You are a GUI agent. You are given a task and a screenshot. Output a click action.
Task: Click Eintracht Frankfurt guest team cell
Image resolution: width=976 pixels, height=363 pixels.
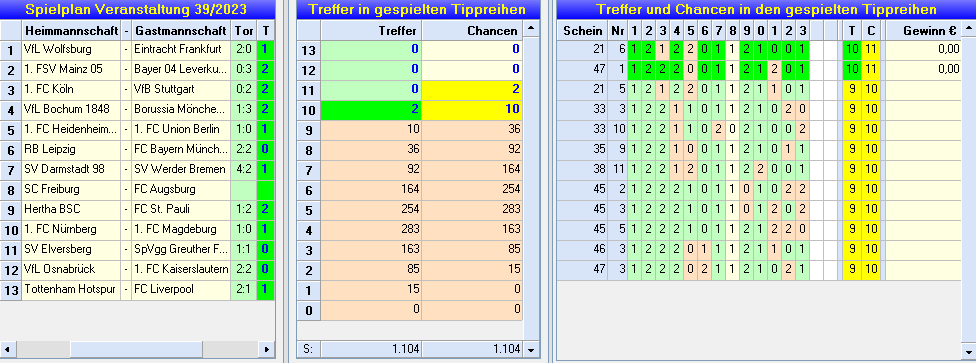tap(181, 49)
